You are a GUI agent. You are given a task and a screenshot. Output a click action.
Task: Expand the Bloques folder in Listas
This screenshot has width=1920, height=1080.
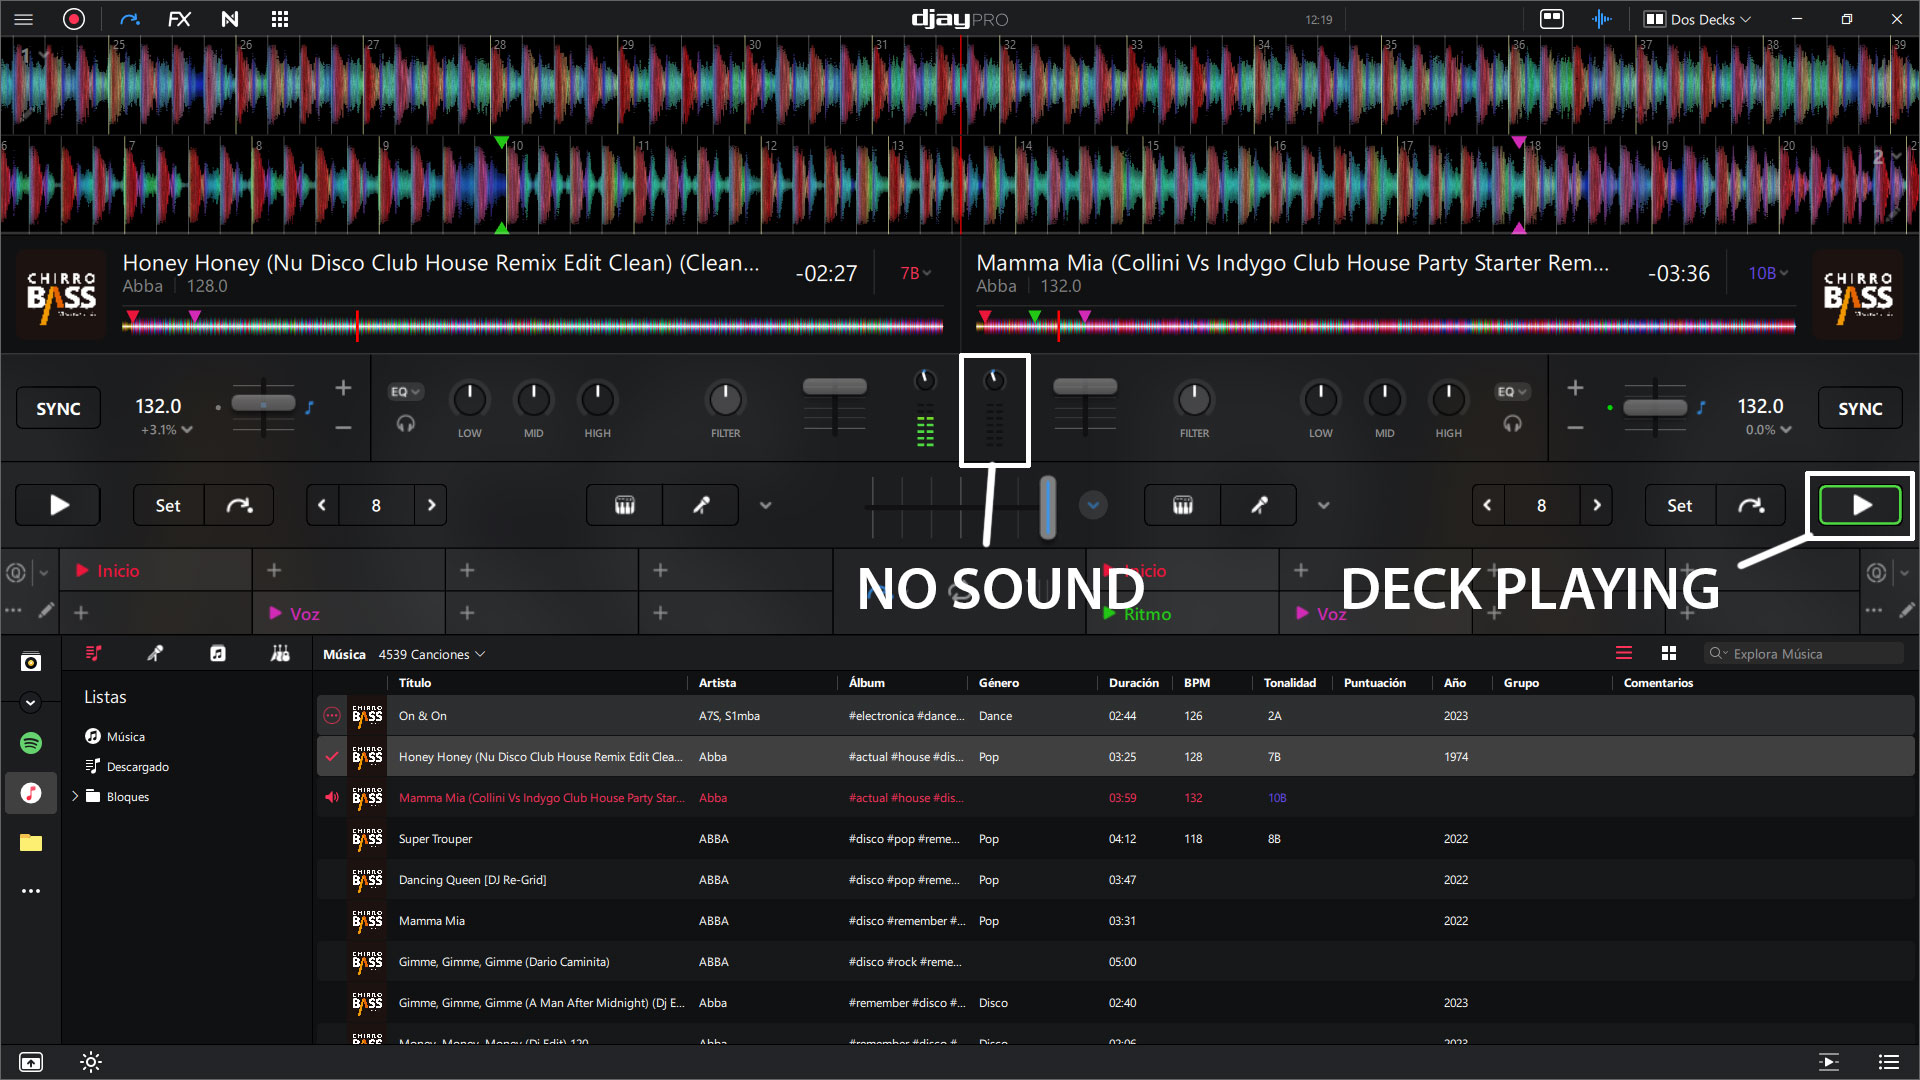coord(75,796)
